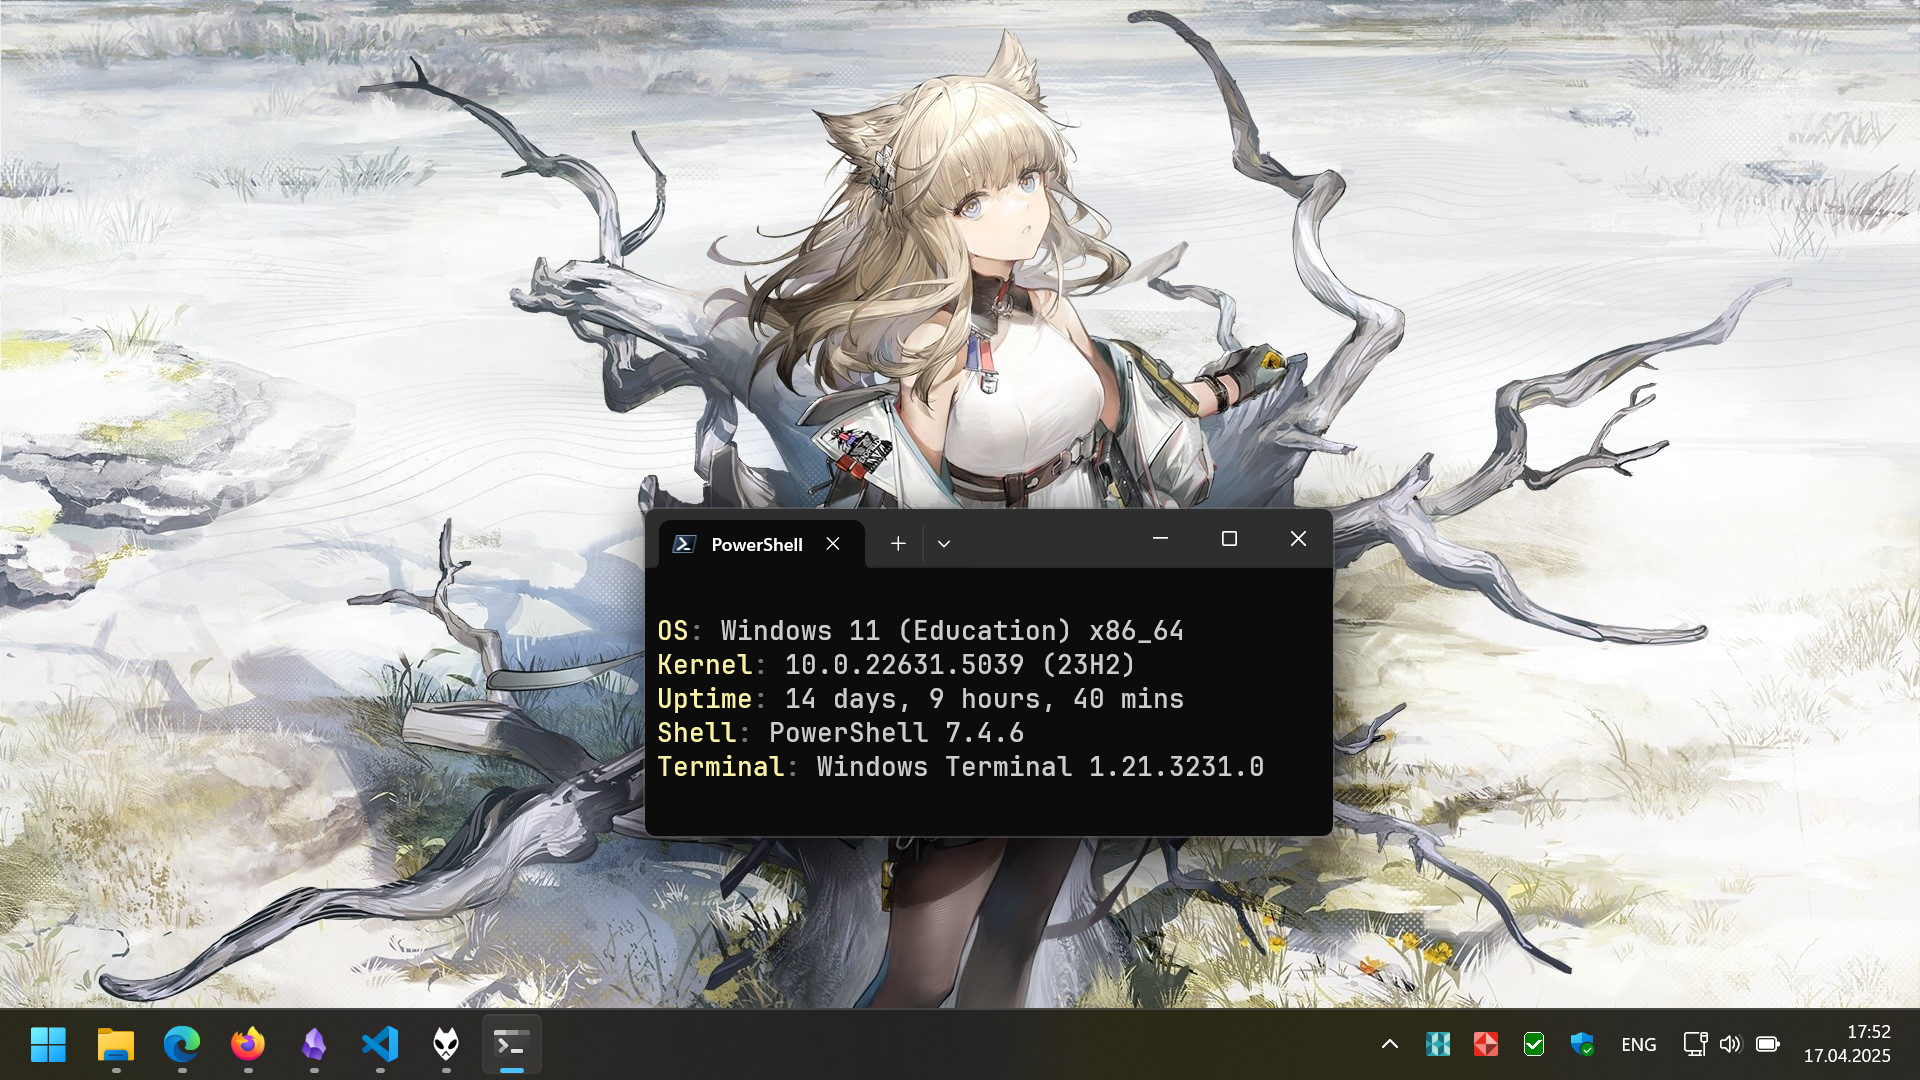Open network settings from the tray
The height and width of the screenshot is (1080, 1920).
tap(1695, 1044)
